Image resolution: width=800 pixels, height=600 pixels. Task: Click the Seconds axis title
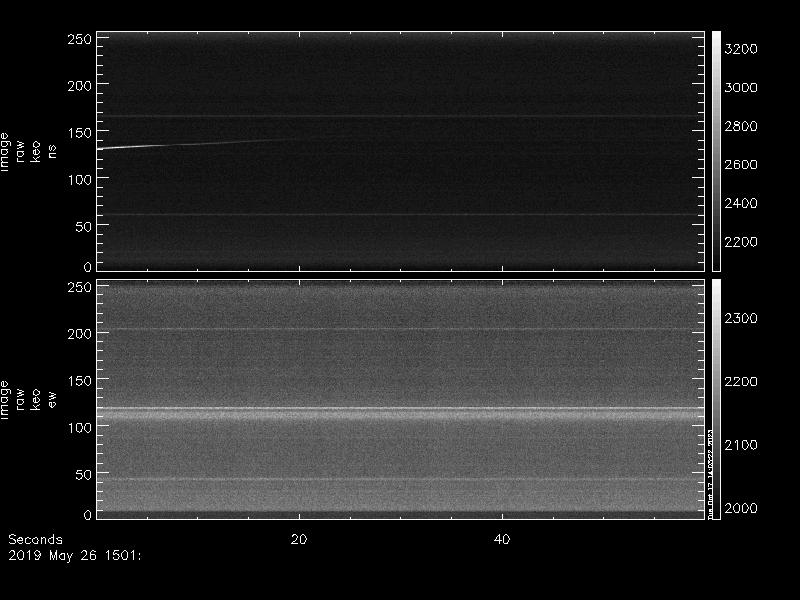tap(35, 539)
